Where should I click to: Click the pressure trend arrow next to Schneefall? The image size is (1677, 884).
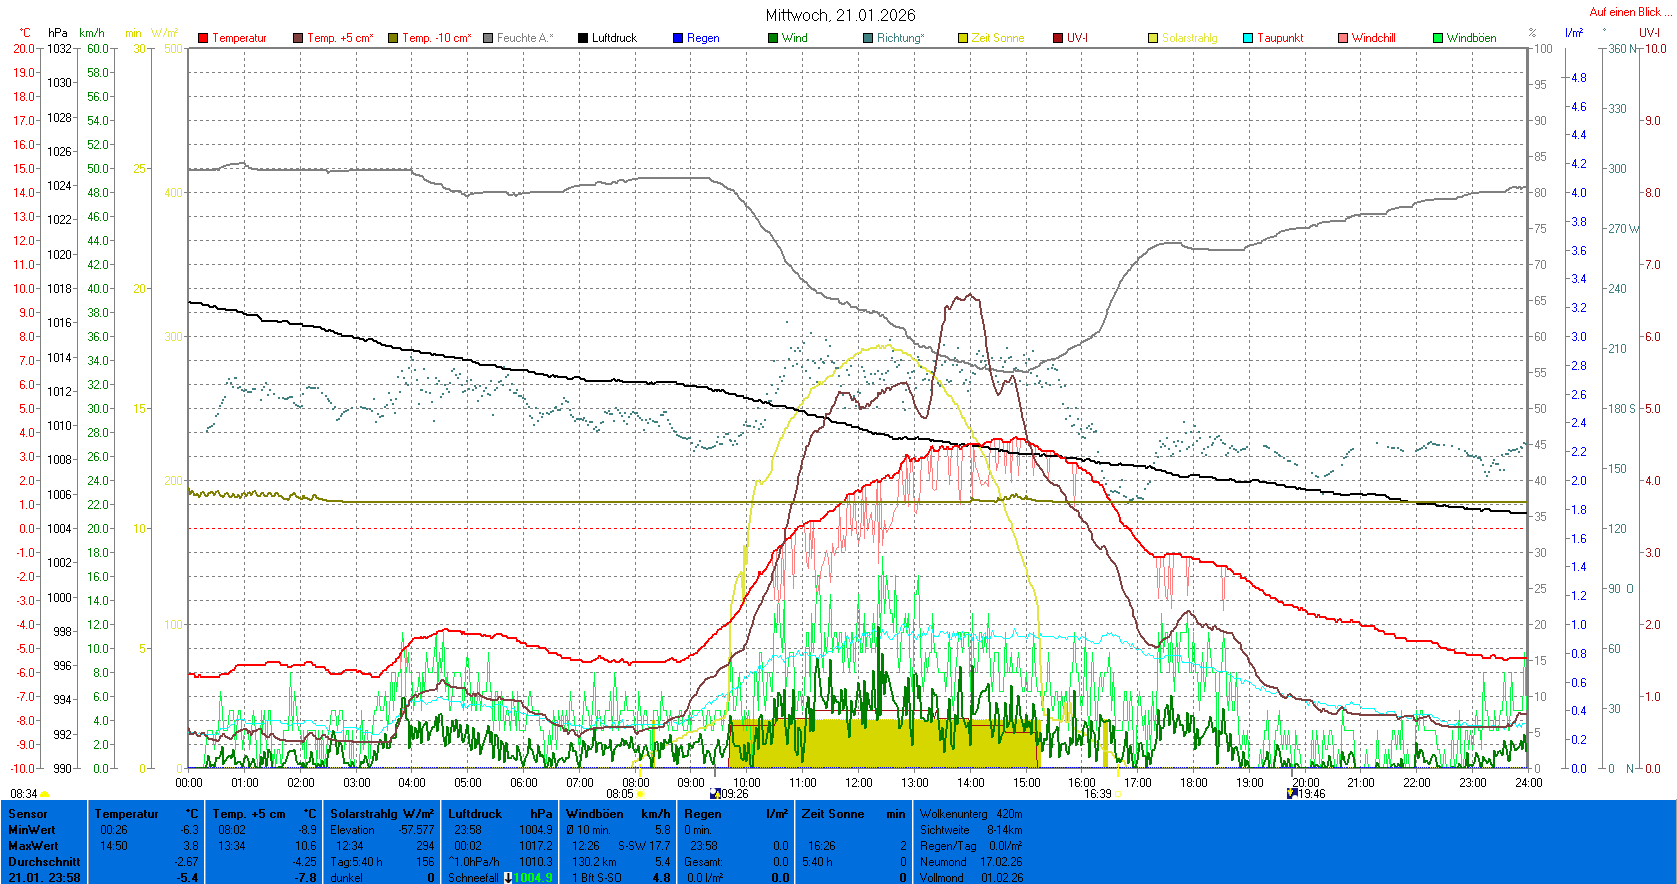508,878
